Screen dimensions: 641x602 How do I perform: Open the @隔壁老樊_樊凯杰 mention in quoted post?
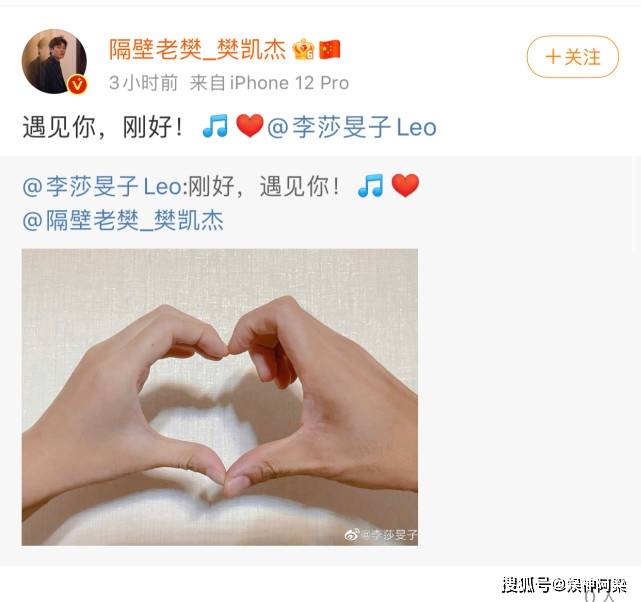tap(123, 221)
